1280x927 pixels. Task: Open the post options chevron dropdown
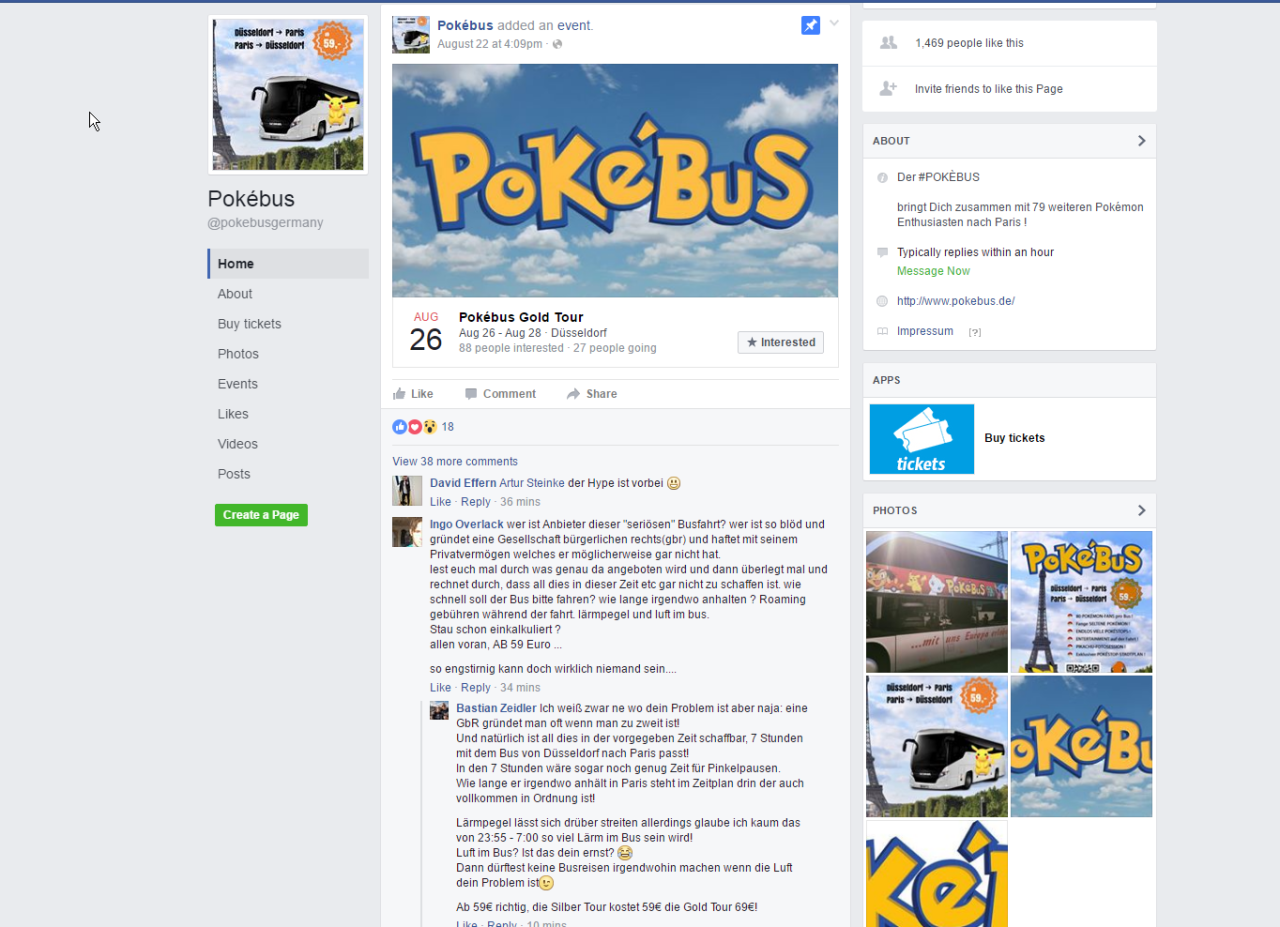(834, 23)
